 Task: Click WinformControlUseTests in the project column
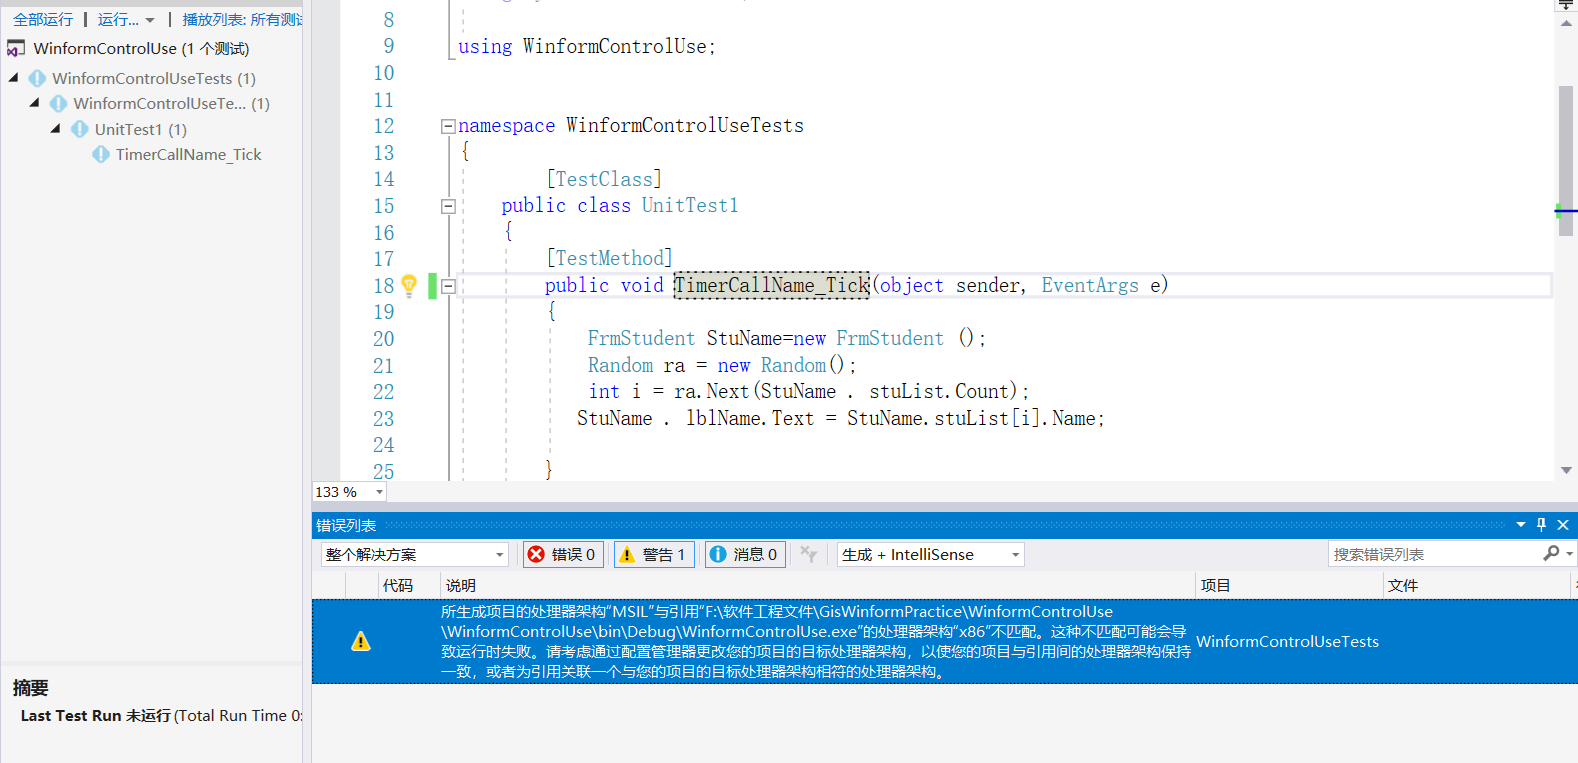(1287, 642)
